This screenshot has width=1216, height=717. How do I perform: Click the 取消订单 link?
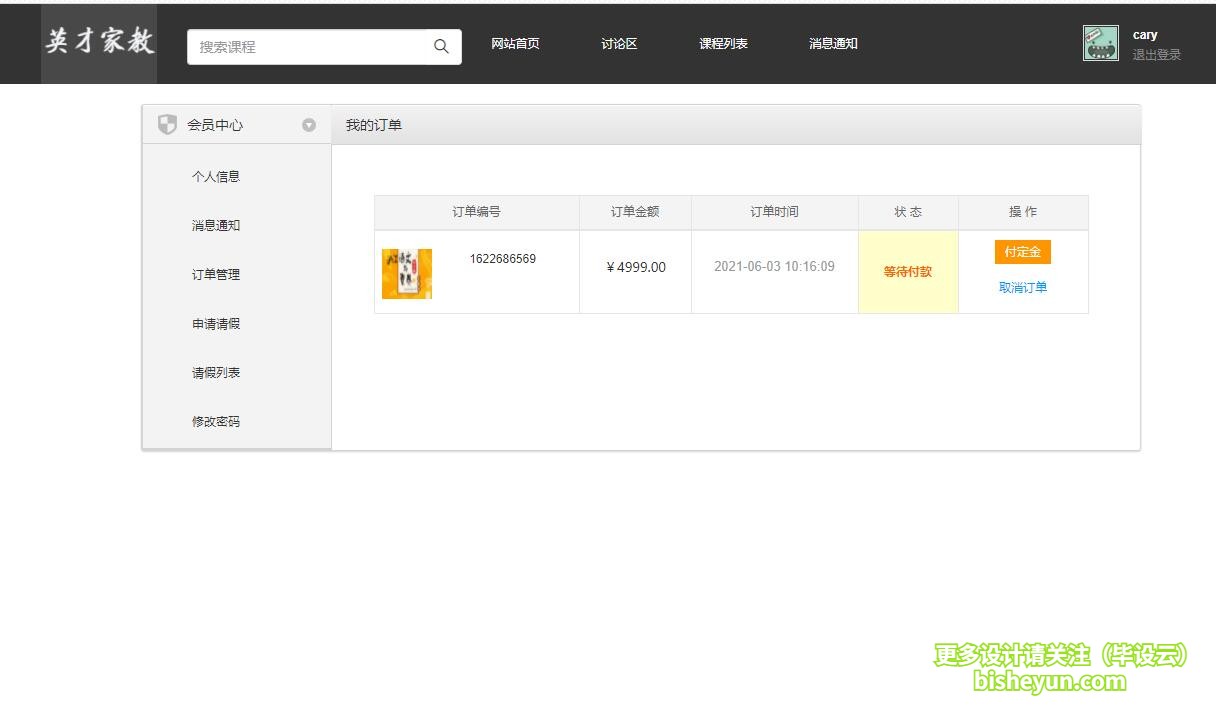[x=1023, y=288]
